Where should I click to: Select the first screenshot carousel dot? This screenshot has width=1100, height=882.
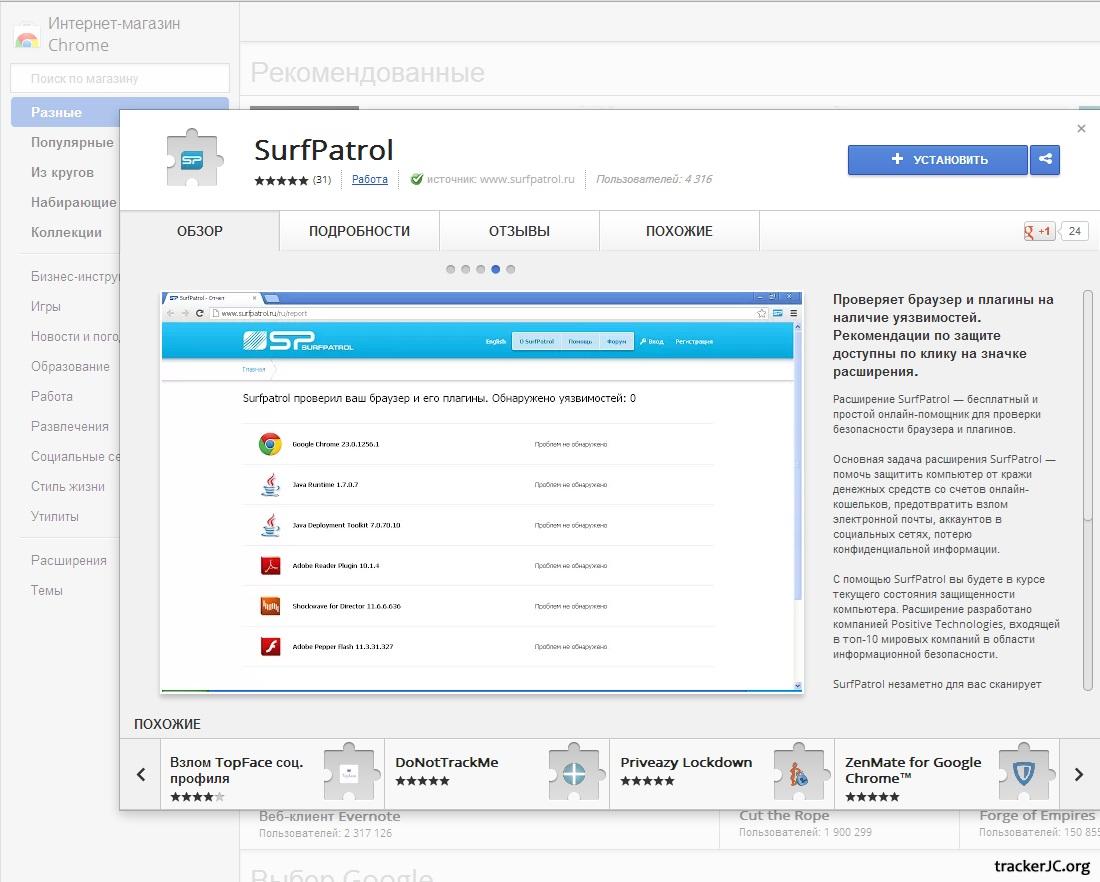point(451,269)
